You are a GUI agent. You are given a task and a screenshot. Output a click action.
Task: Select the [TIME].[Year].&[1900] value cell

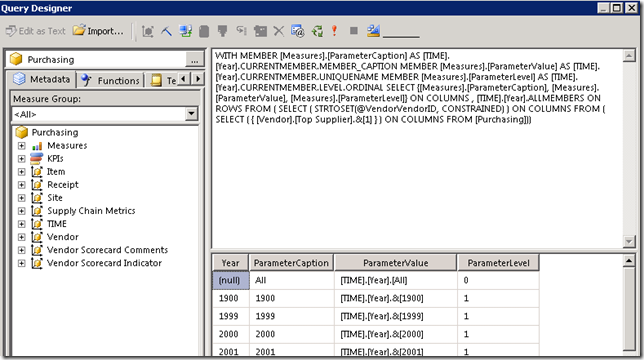(396, 298)
